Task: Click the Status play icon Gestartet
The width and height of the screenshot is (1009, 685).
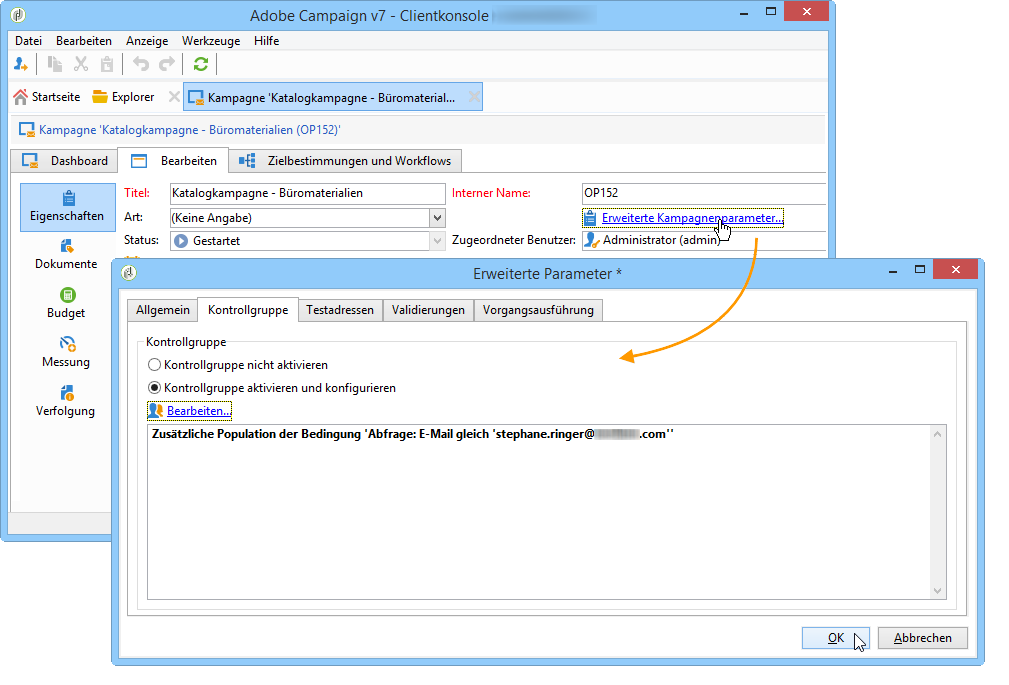Action: click(181, 241)
